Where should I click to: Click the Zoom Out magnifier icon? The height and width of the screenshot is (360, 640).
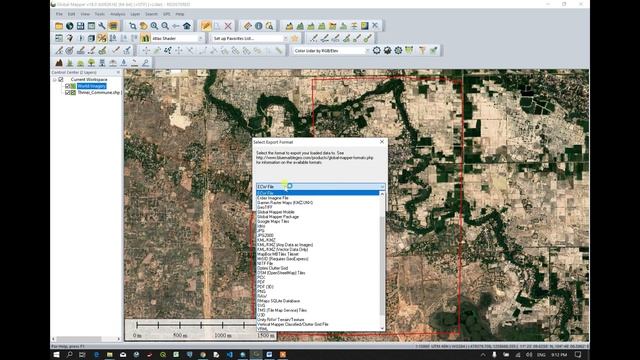point(165,26)
